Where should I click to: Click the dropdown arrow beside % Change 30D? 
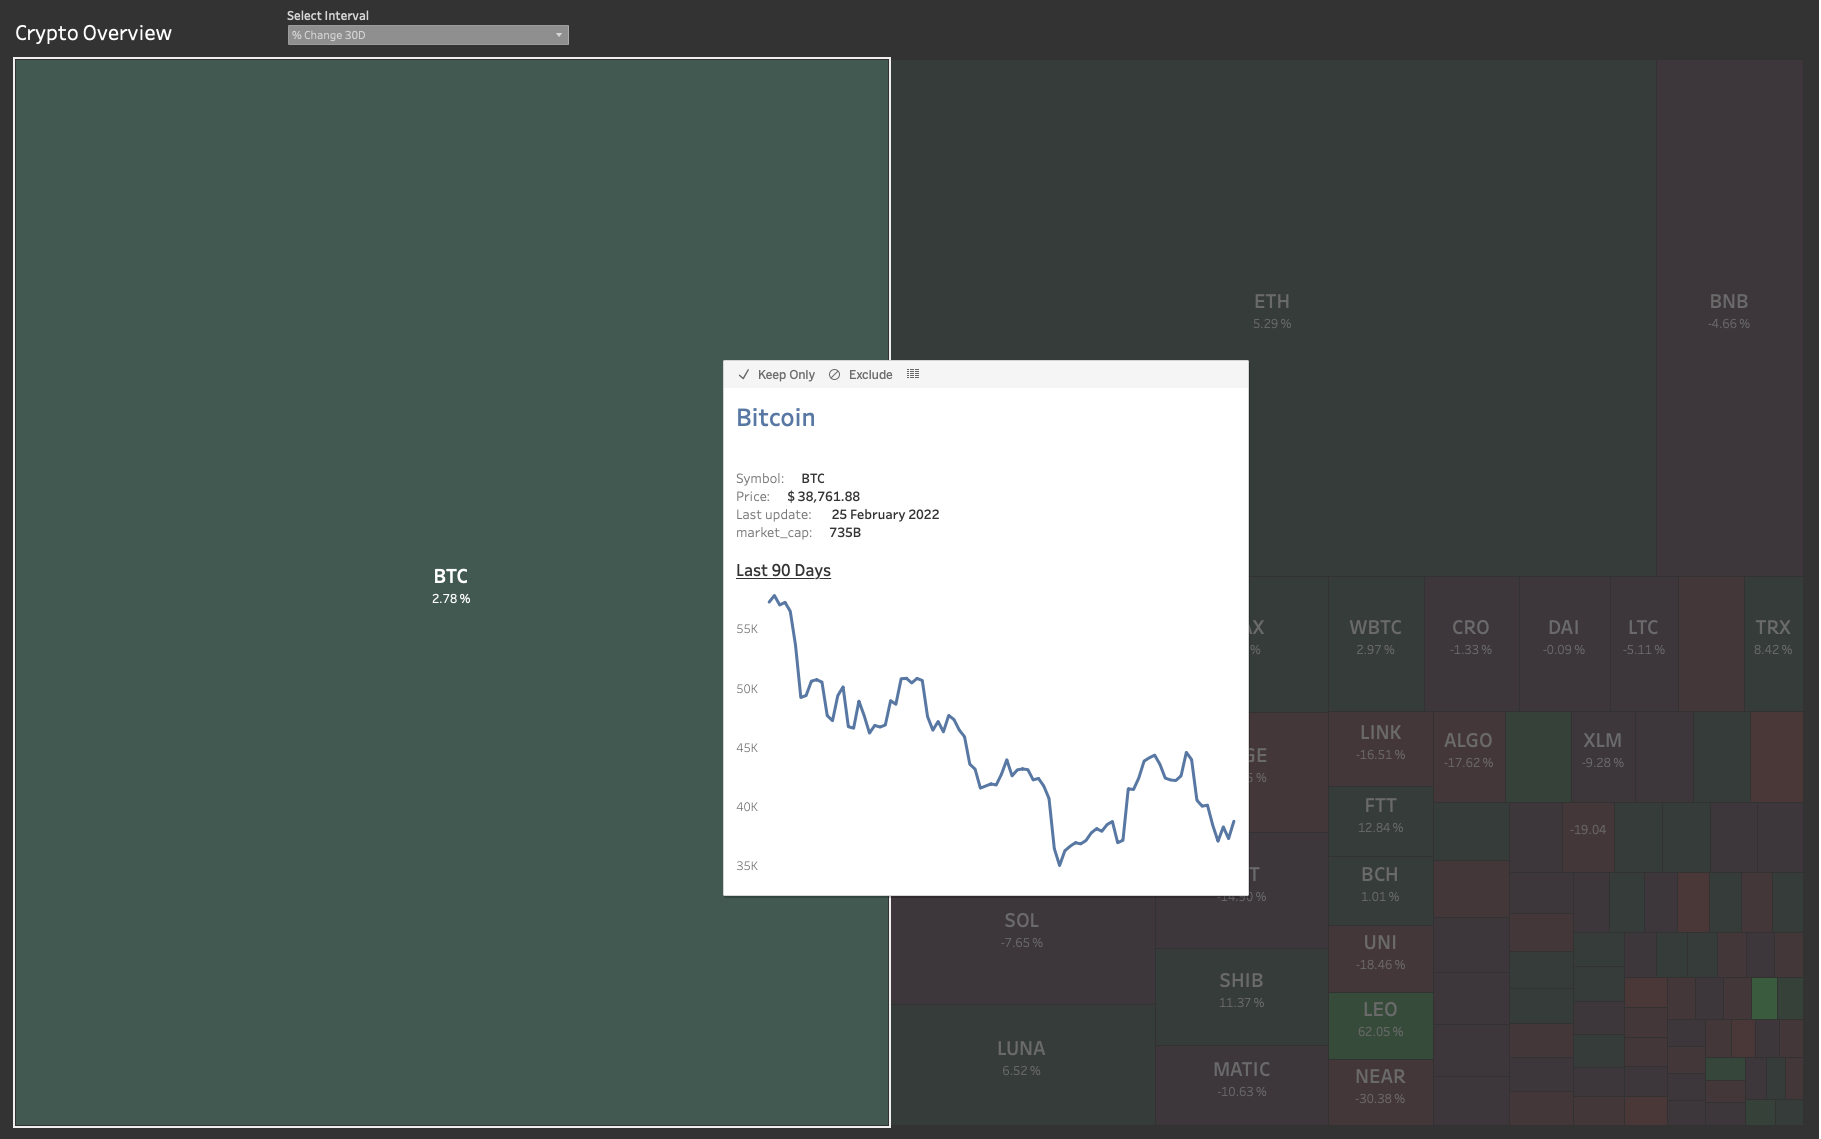560,34
